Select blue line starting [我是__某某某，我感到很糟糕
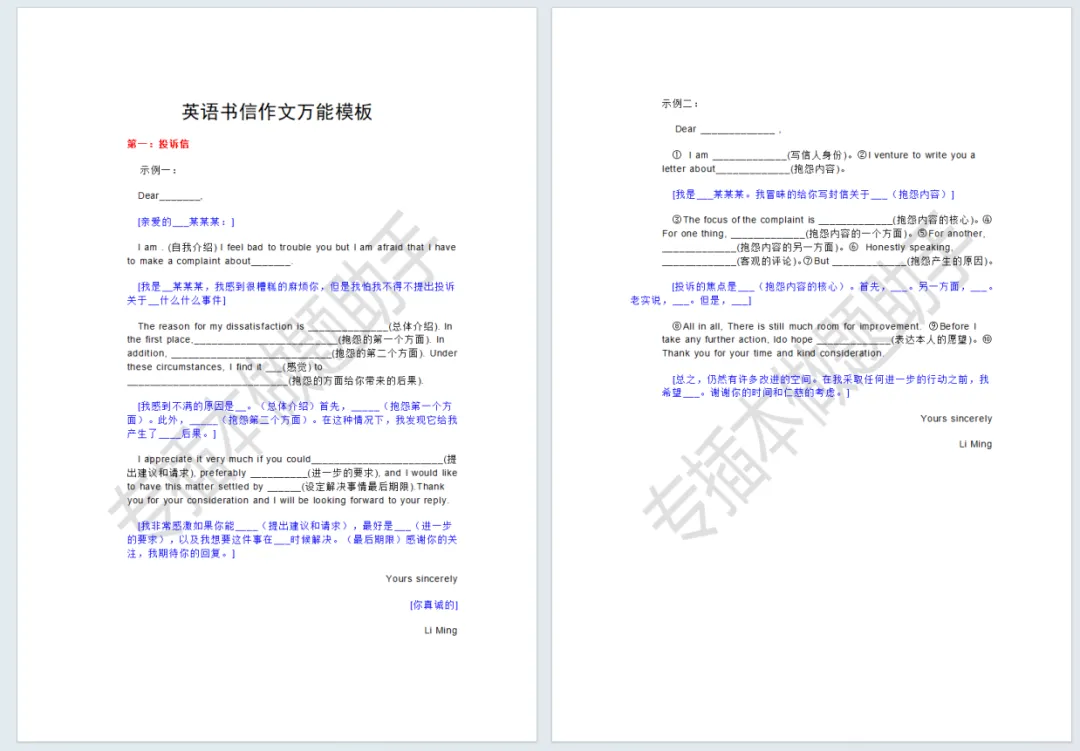This screenshot has width=1080, height=751. click(x=296, y=287)
